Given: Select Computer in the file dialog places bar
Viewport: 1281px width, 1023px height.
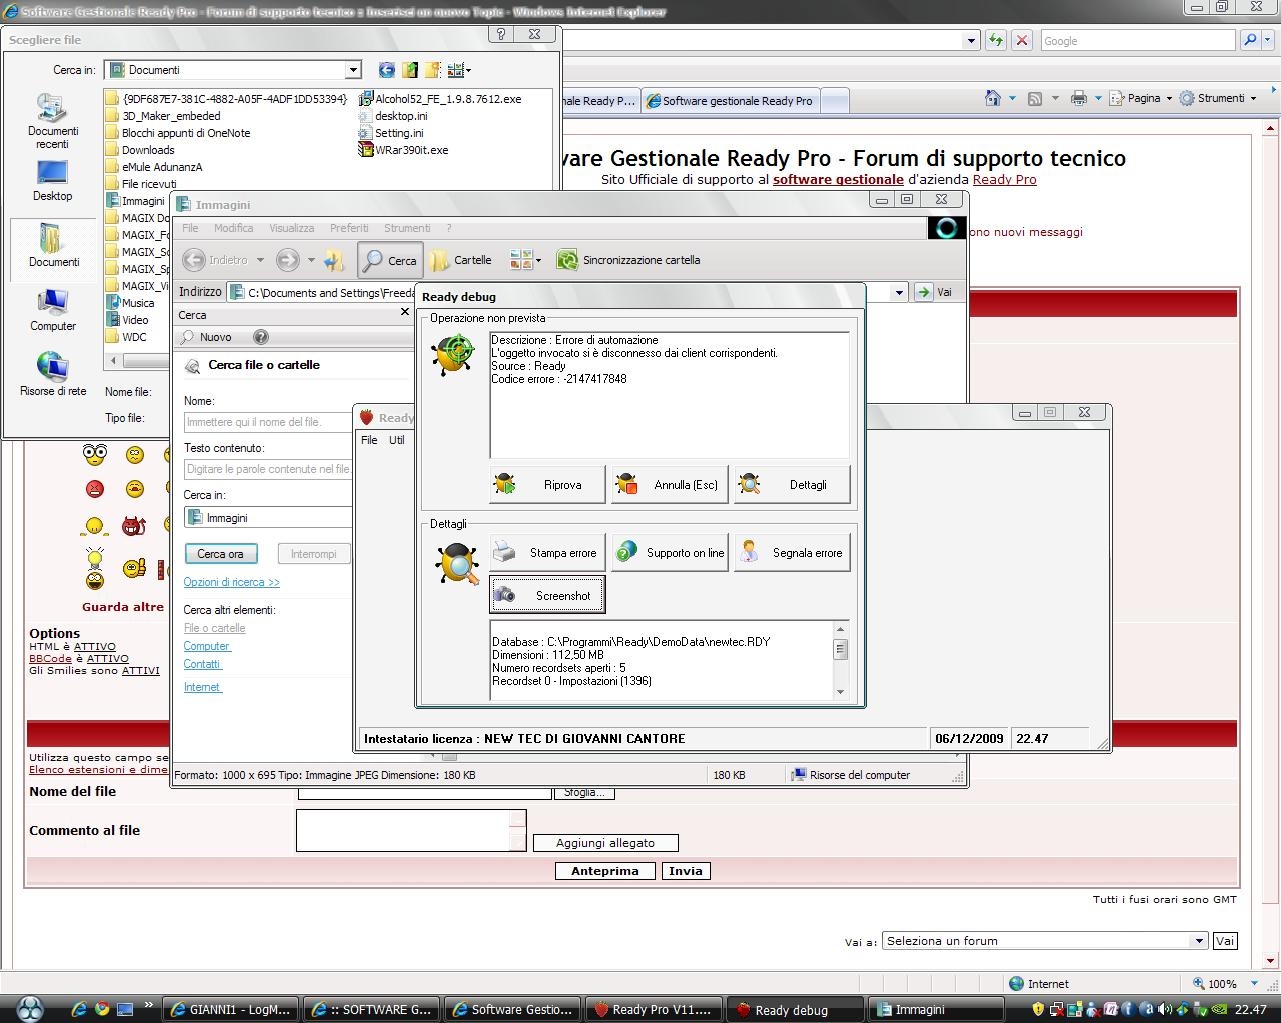Looking at the screenshot, I should (53, 310).
